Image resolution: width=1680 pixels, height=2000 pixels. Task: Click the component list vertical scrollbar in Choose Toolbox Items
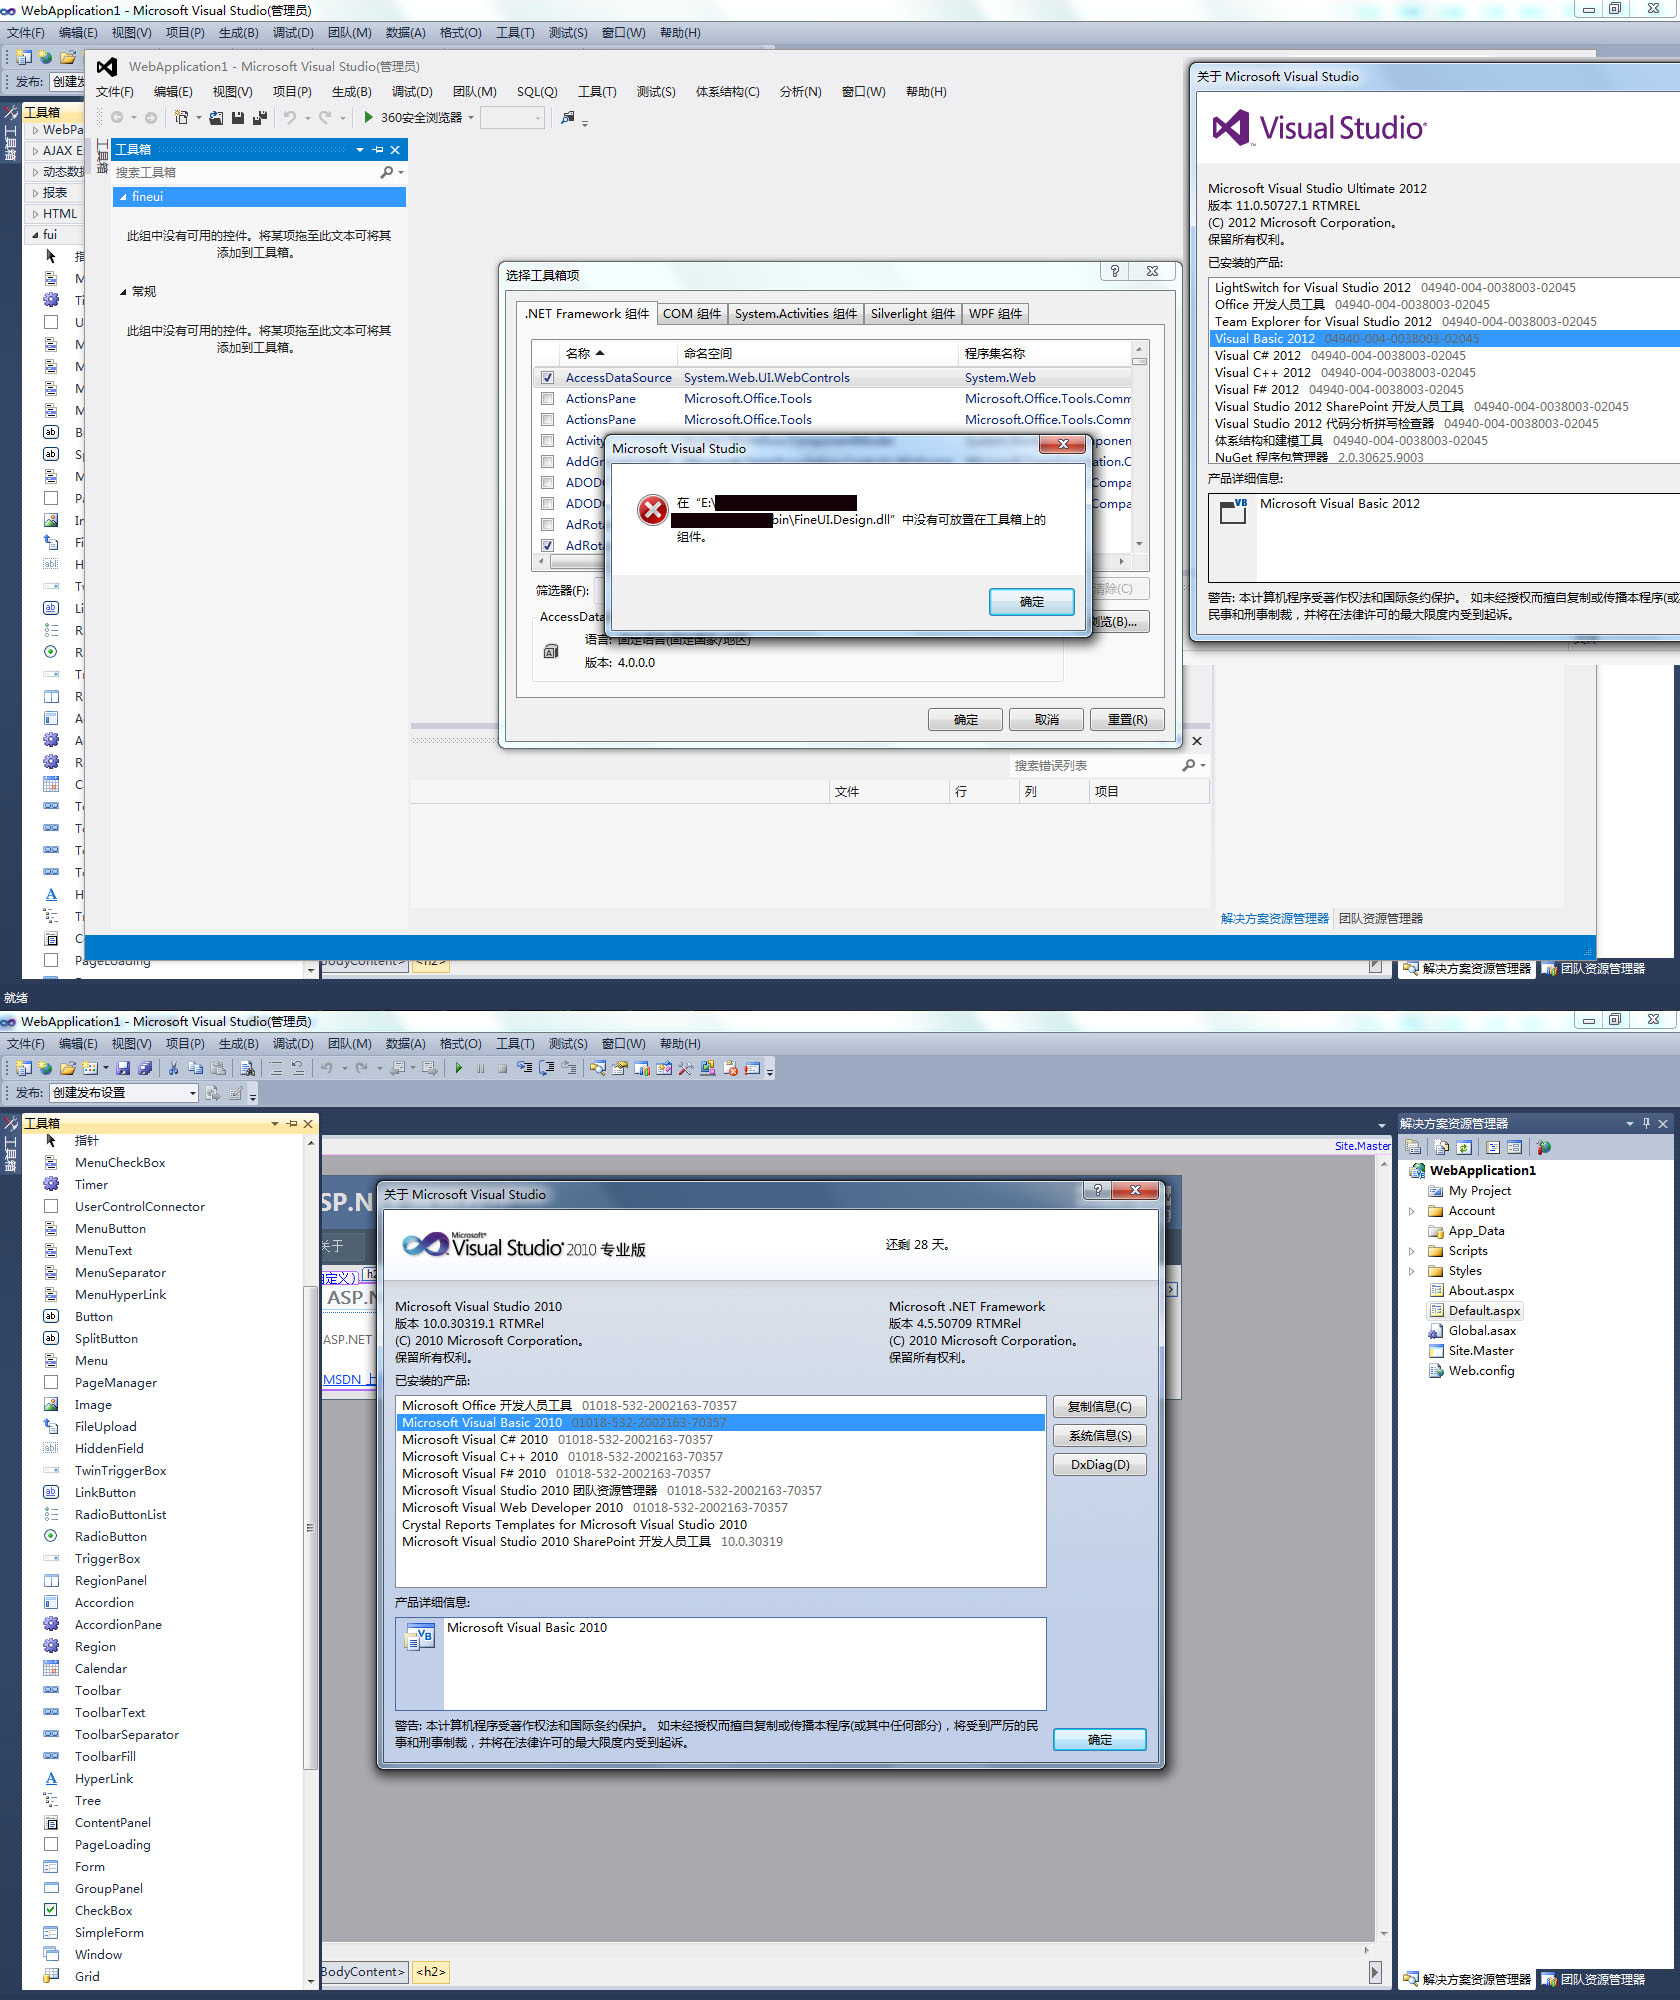click(1139, 447)
